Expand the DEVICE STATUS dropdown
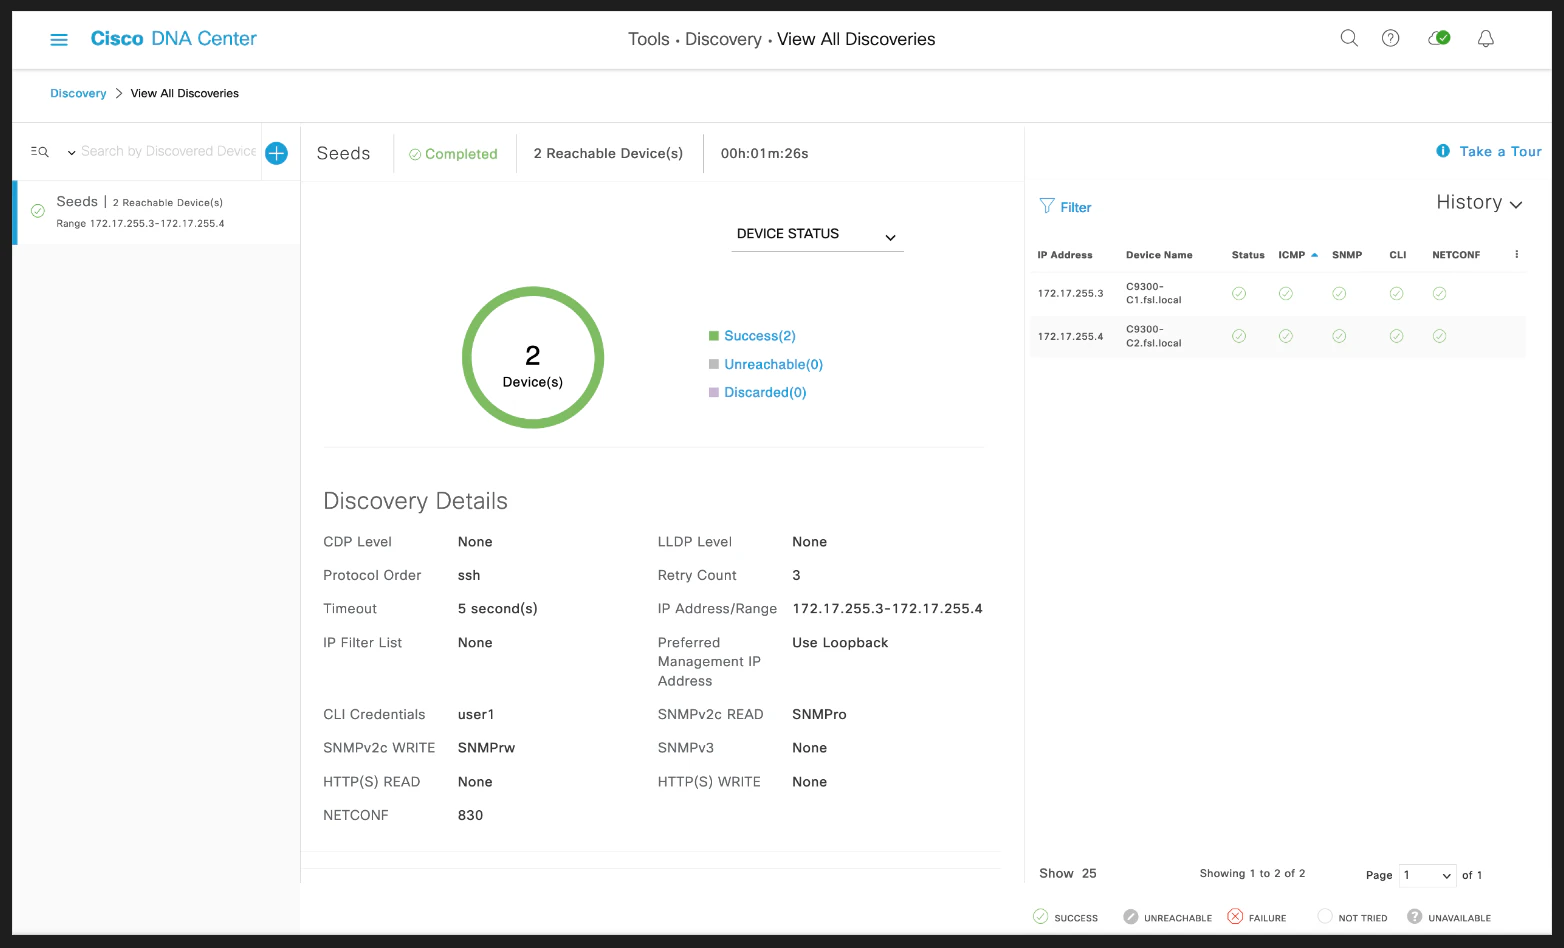 pos(817,235)
